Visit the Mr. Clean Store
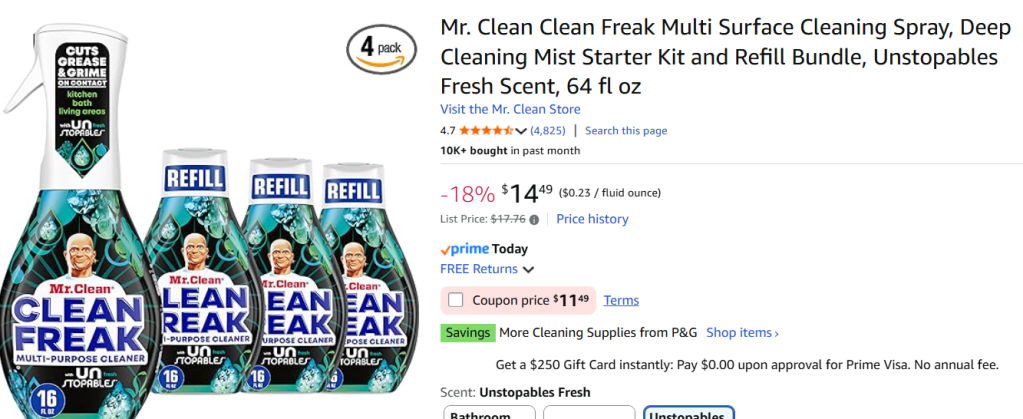Image resolution: width=1023 pixels, height=419 pixels. point(510,109)
